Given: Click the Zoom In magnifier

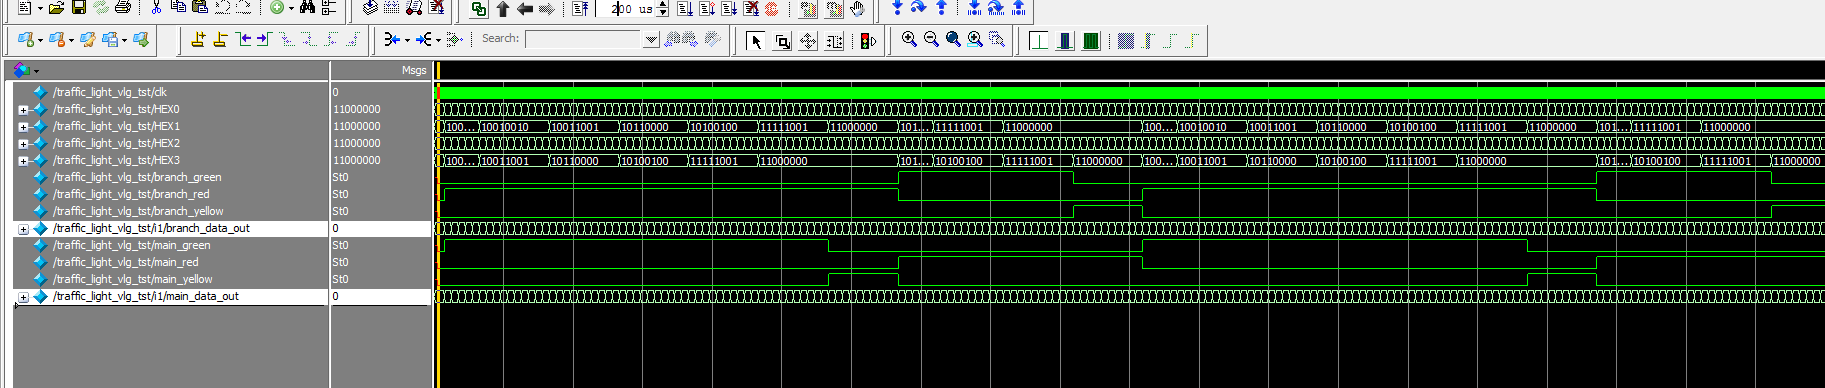Looking at the screenshot, I should [909, 39].
